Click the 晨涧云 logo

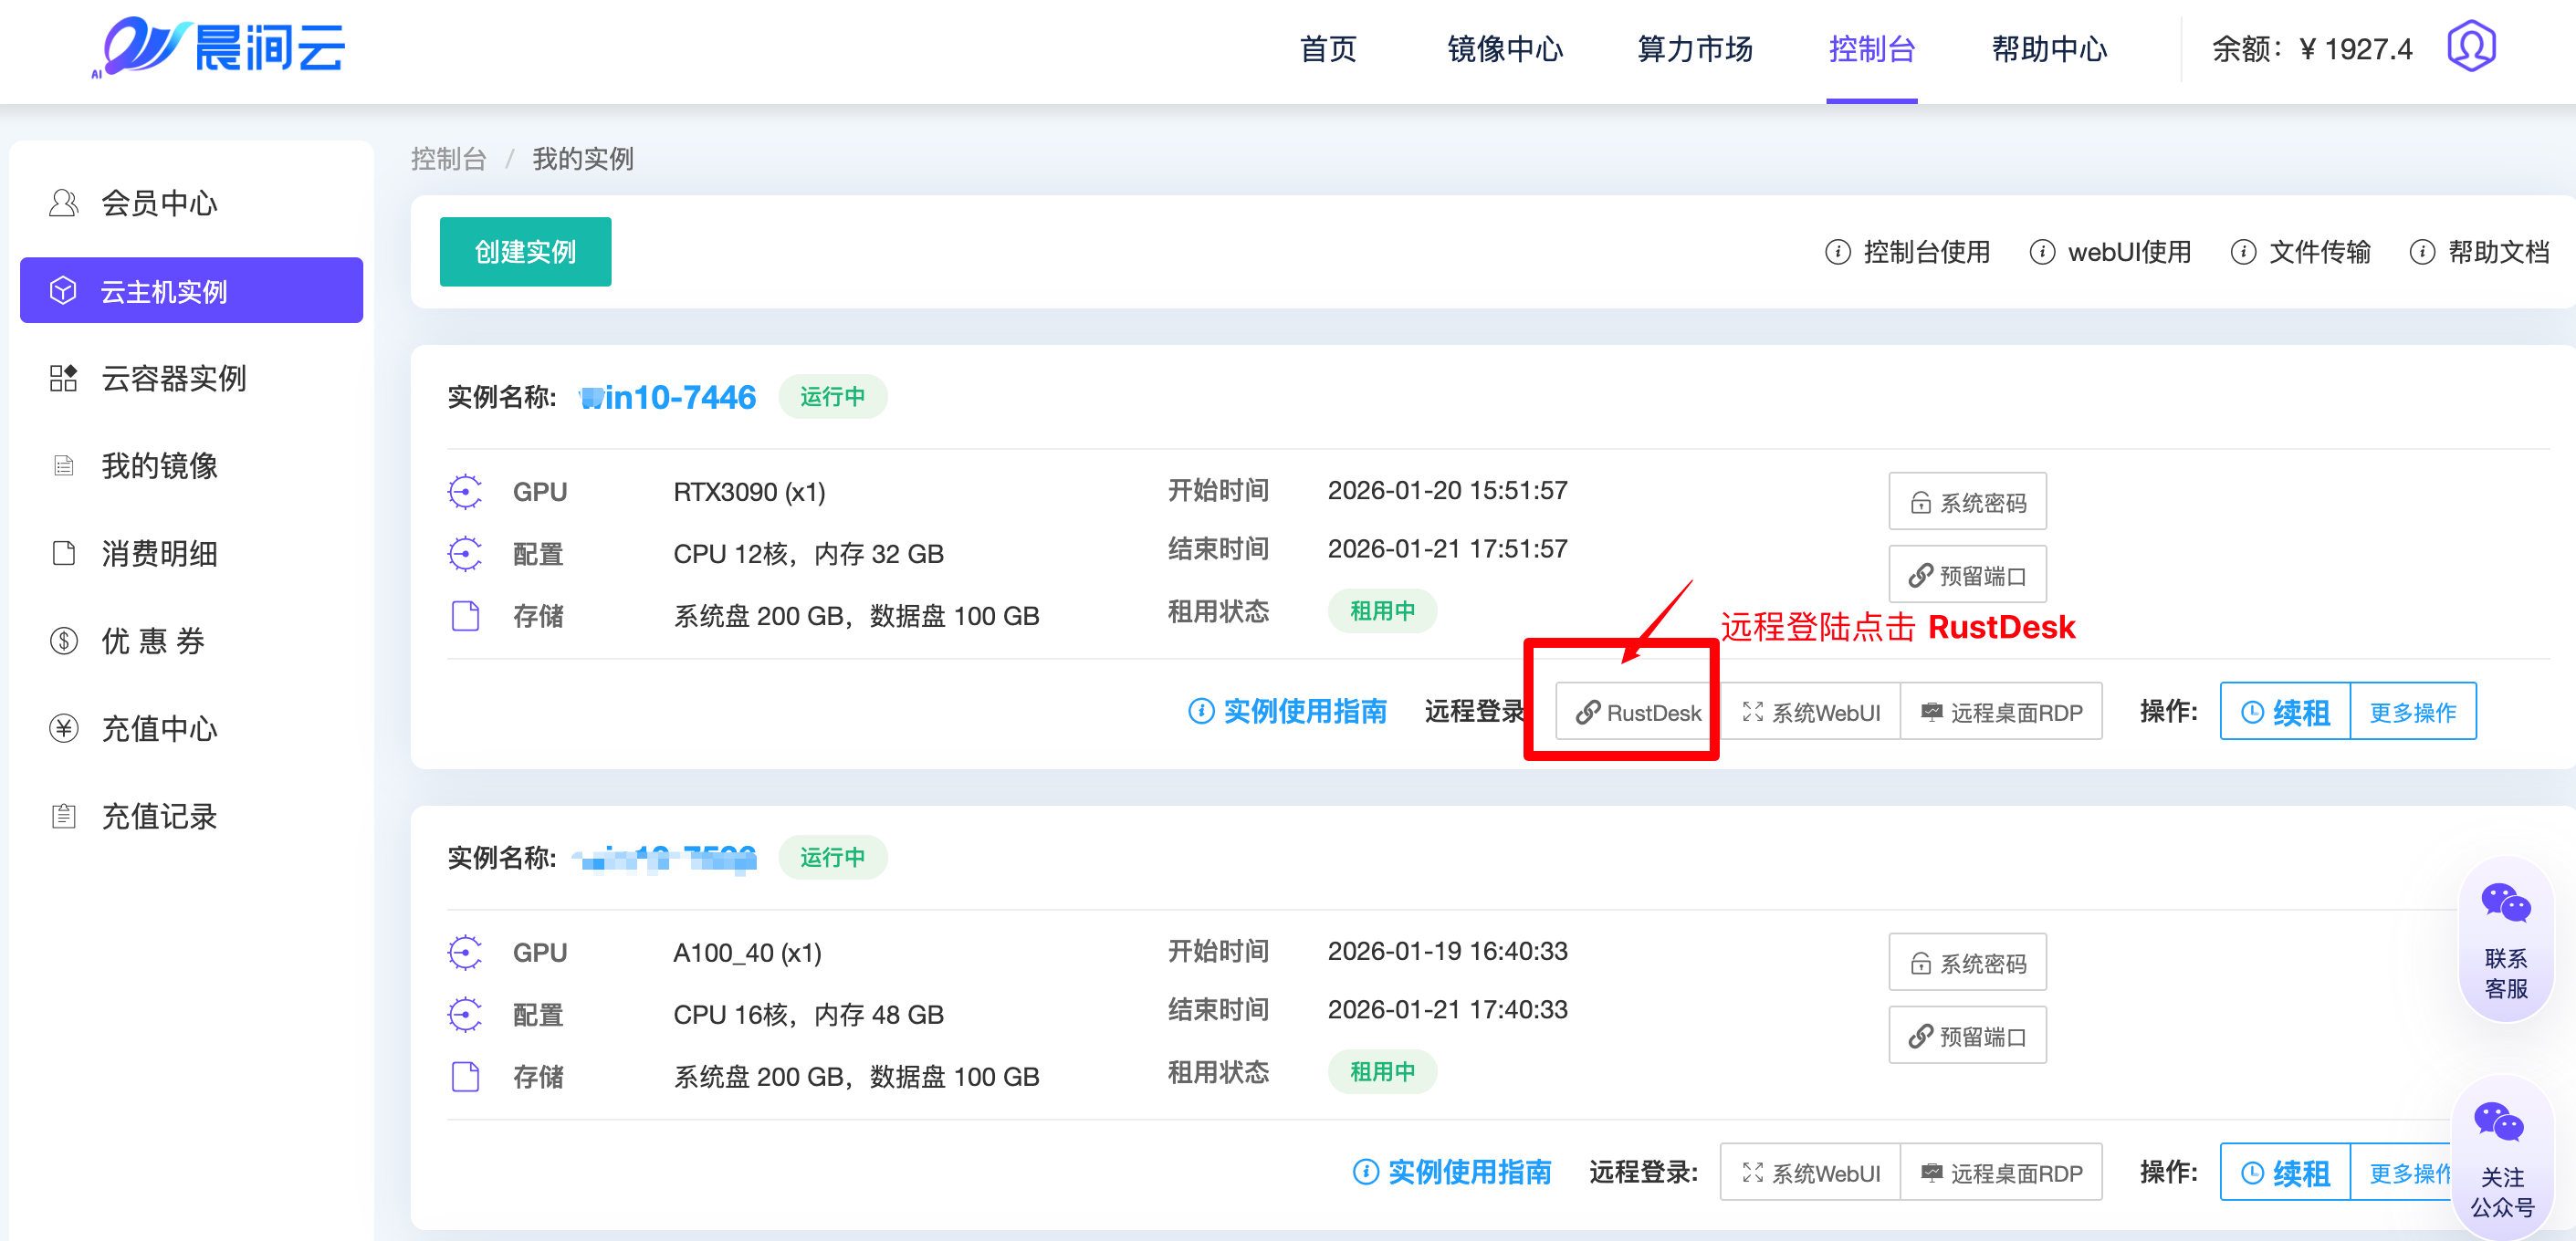220,47
